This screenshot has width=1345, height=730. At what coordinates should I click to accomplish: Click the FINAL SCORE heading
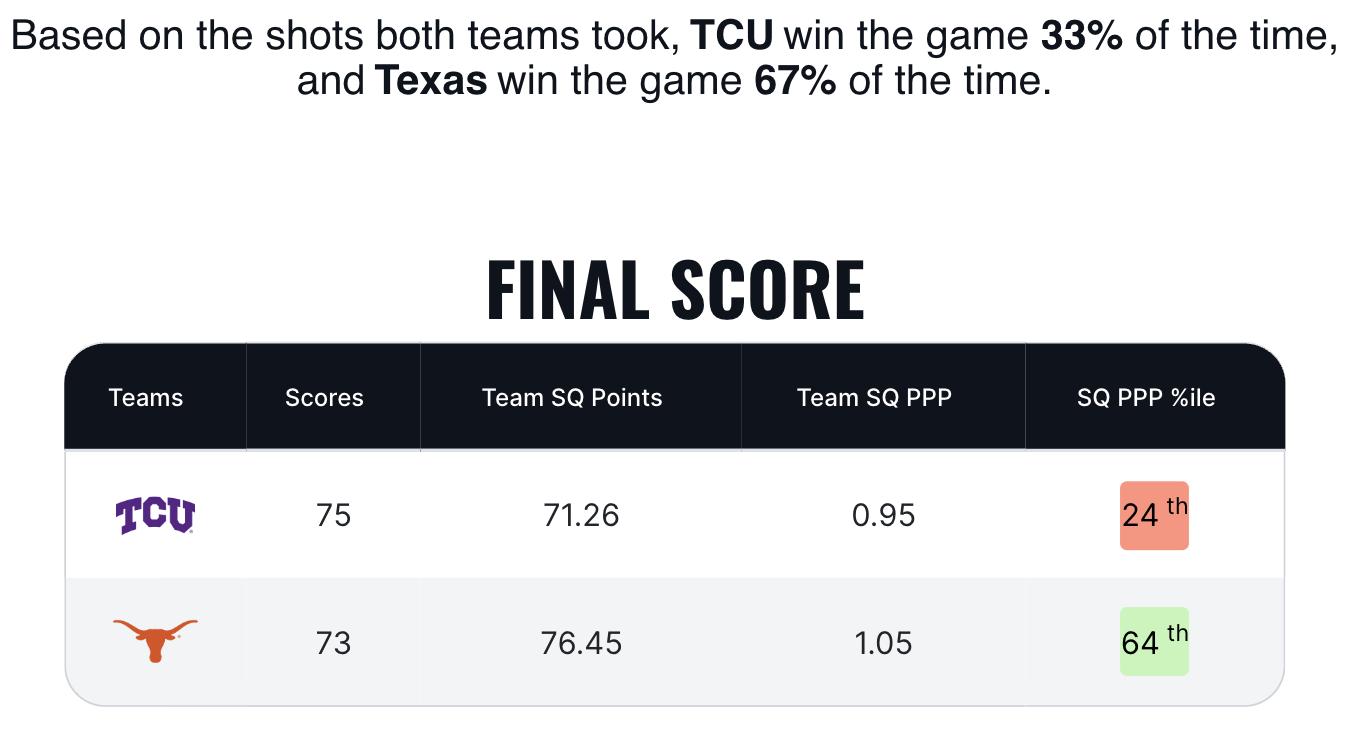(x=675, y=290)
